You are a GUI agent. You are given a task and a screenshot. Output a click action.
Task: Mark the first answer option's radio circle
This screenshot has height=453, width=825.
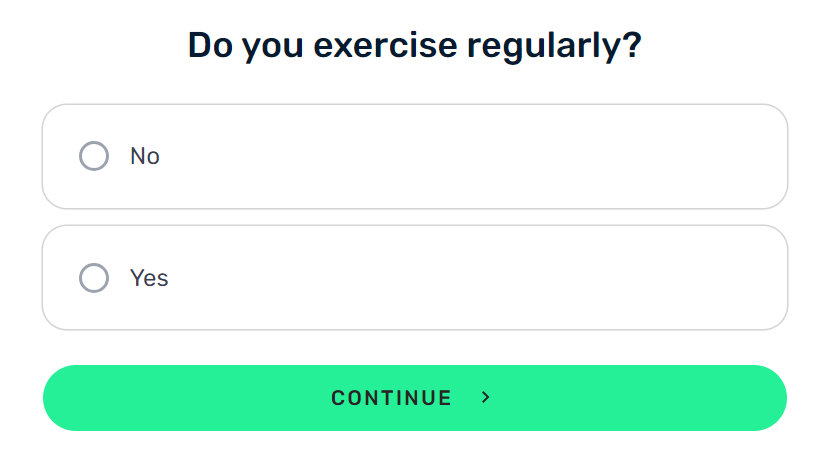94,156
